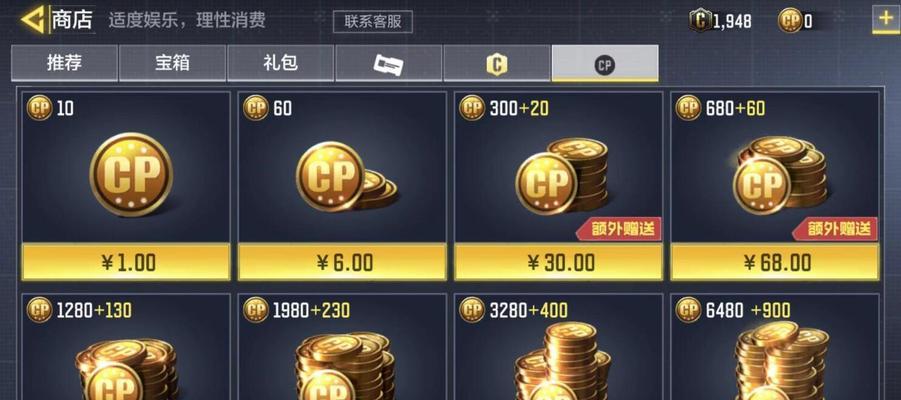Buy 10 CP for ¥1.00
This screenshot has height=400, width=901.
pos(126,263)
